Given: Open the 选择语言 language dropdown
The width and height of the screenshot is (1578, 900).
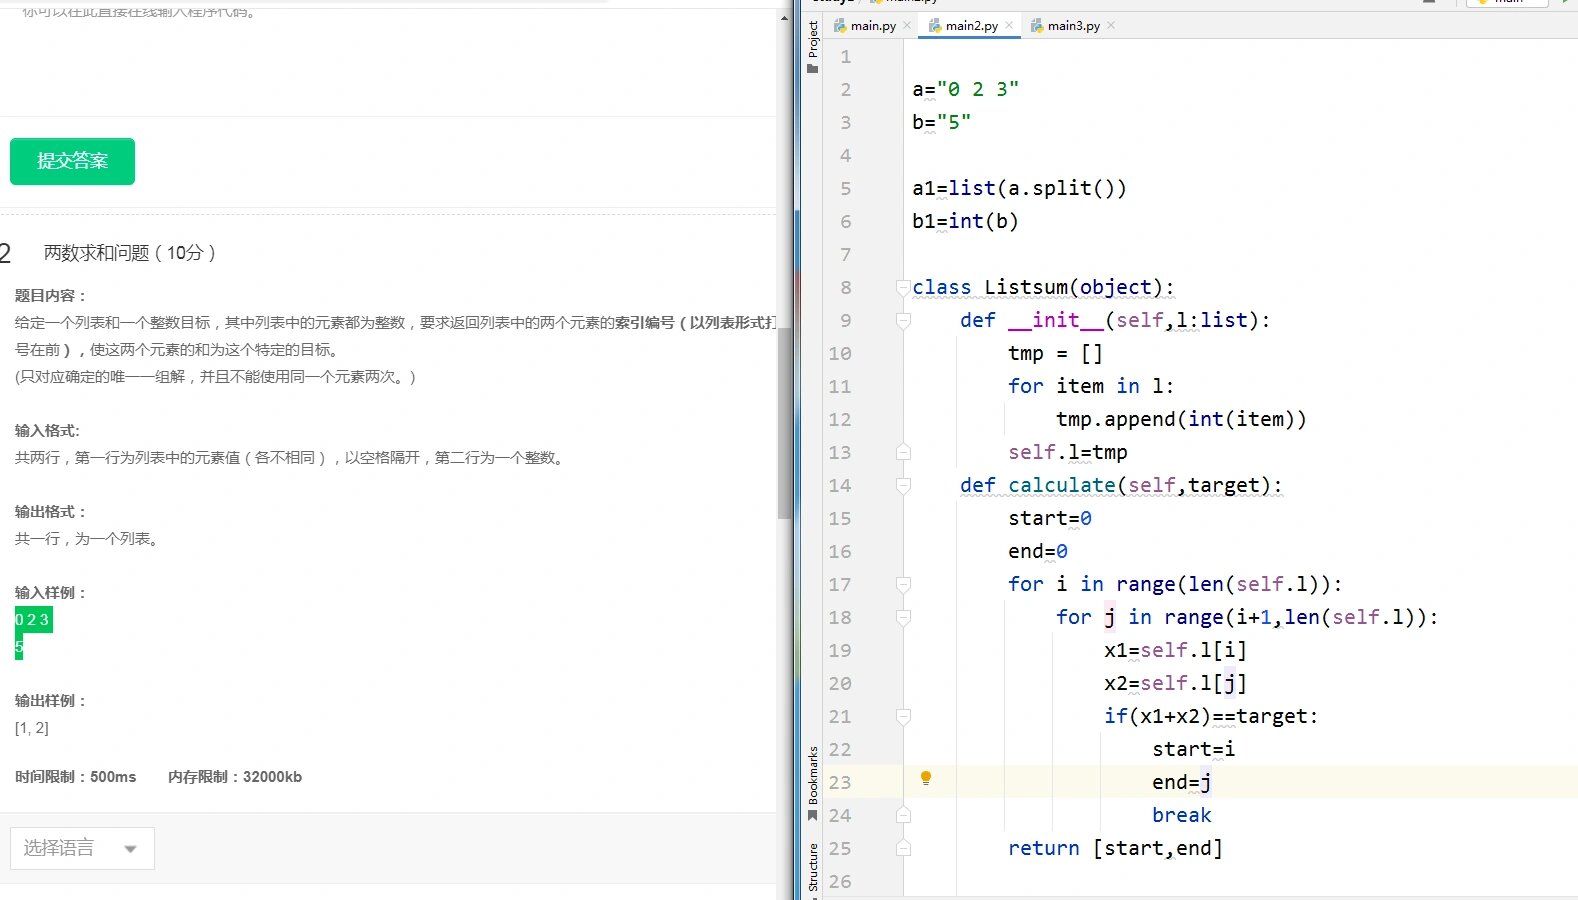Looking at the screenshot, I should (82, 848).
